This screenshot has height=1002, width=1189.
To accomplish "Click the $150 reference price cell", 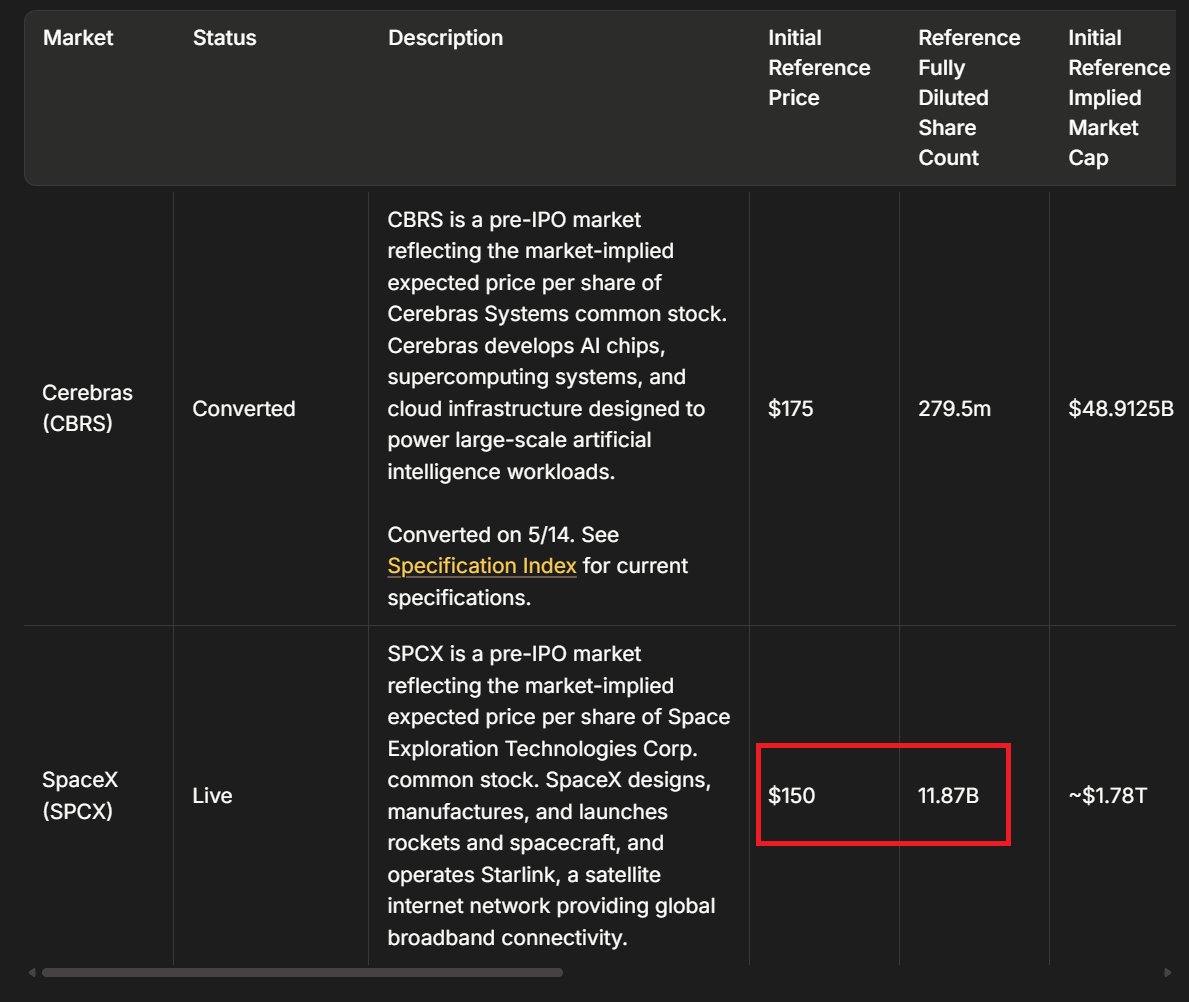I will pyautogui.click(x=791, y=796).
